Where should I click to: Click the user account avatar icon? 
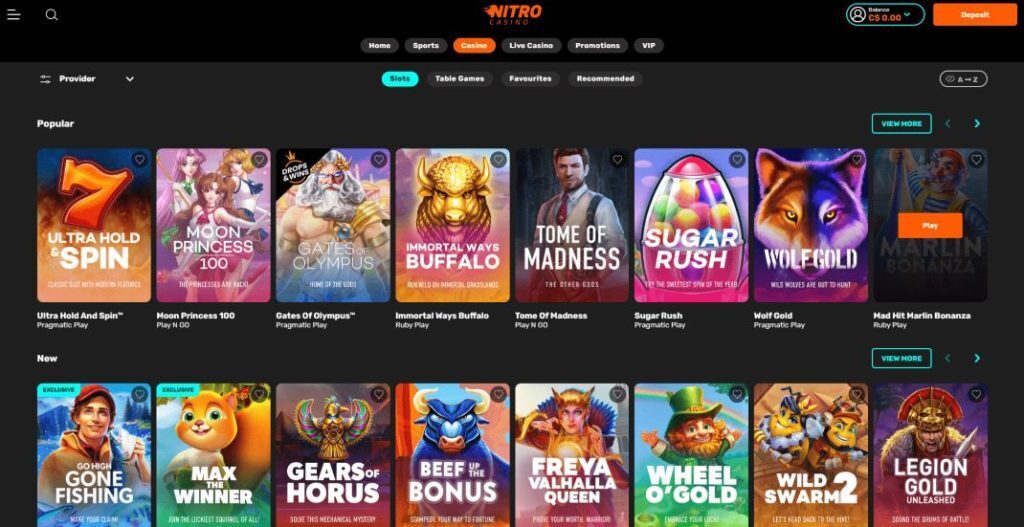pyautogui.click(x=857, y=14)
